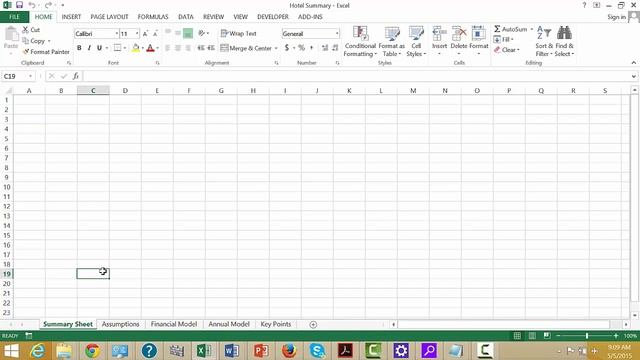Open the font size dropdown
Screen dimensions: 640x360
tap(137, 34)
